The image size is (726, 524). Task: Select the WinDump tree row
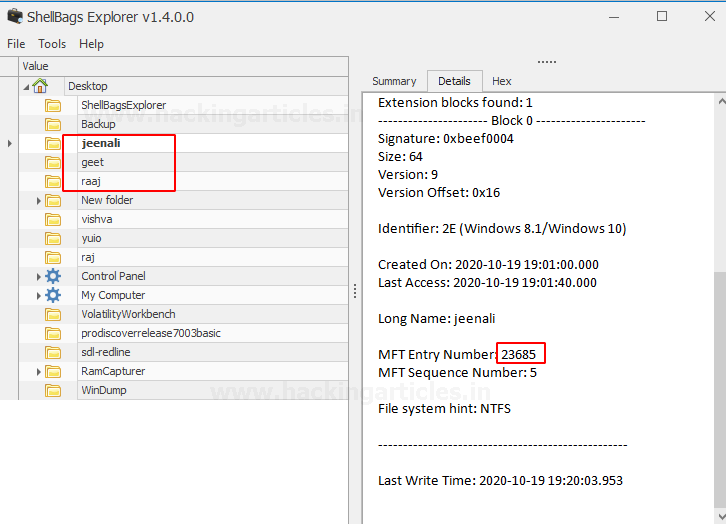[213, 390]
